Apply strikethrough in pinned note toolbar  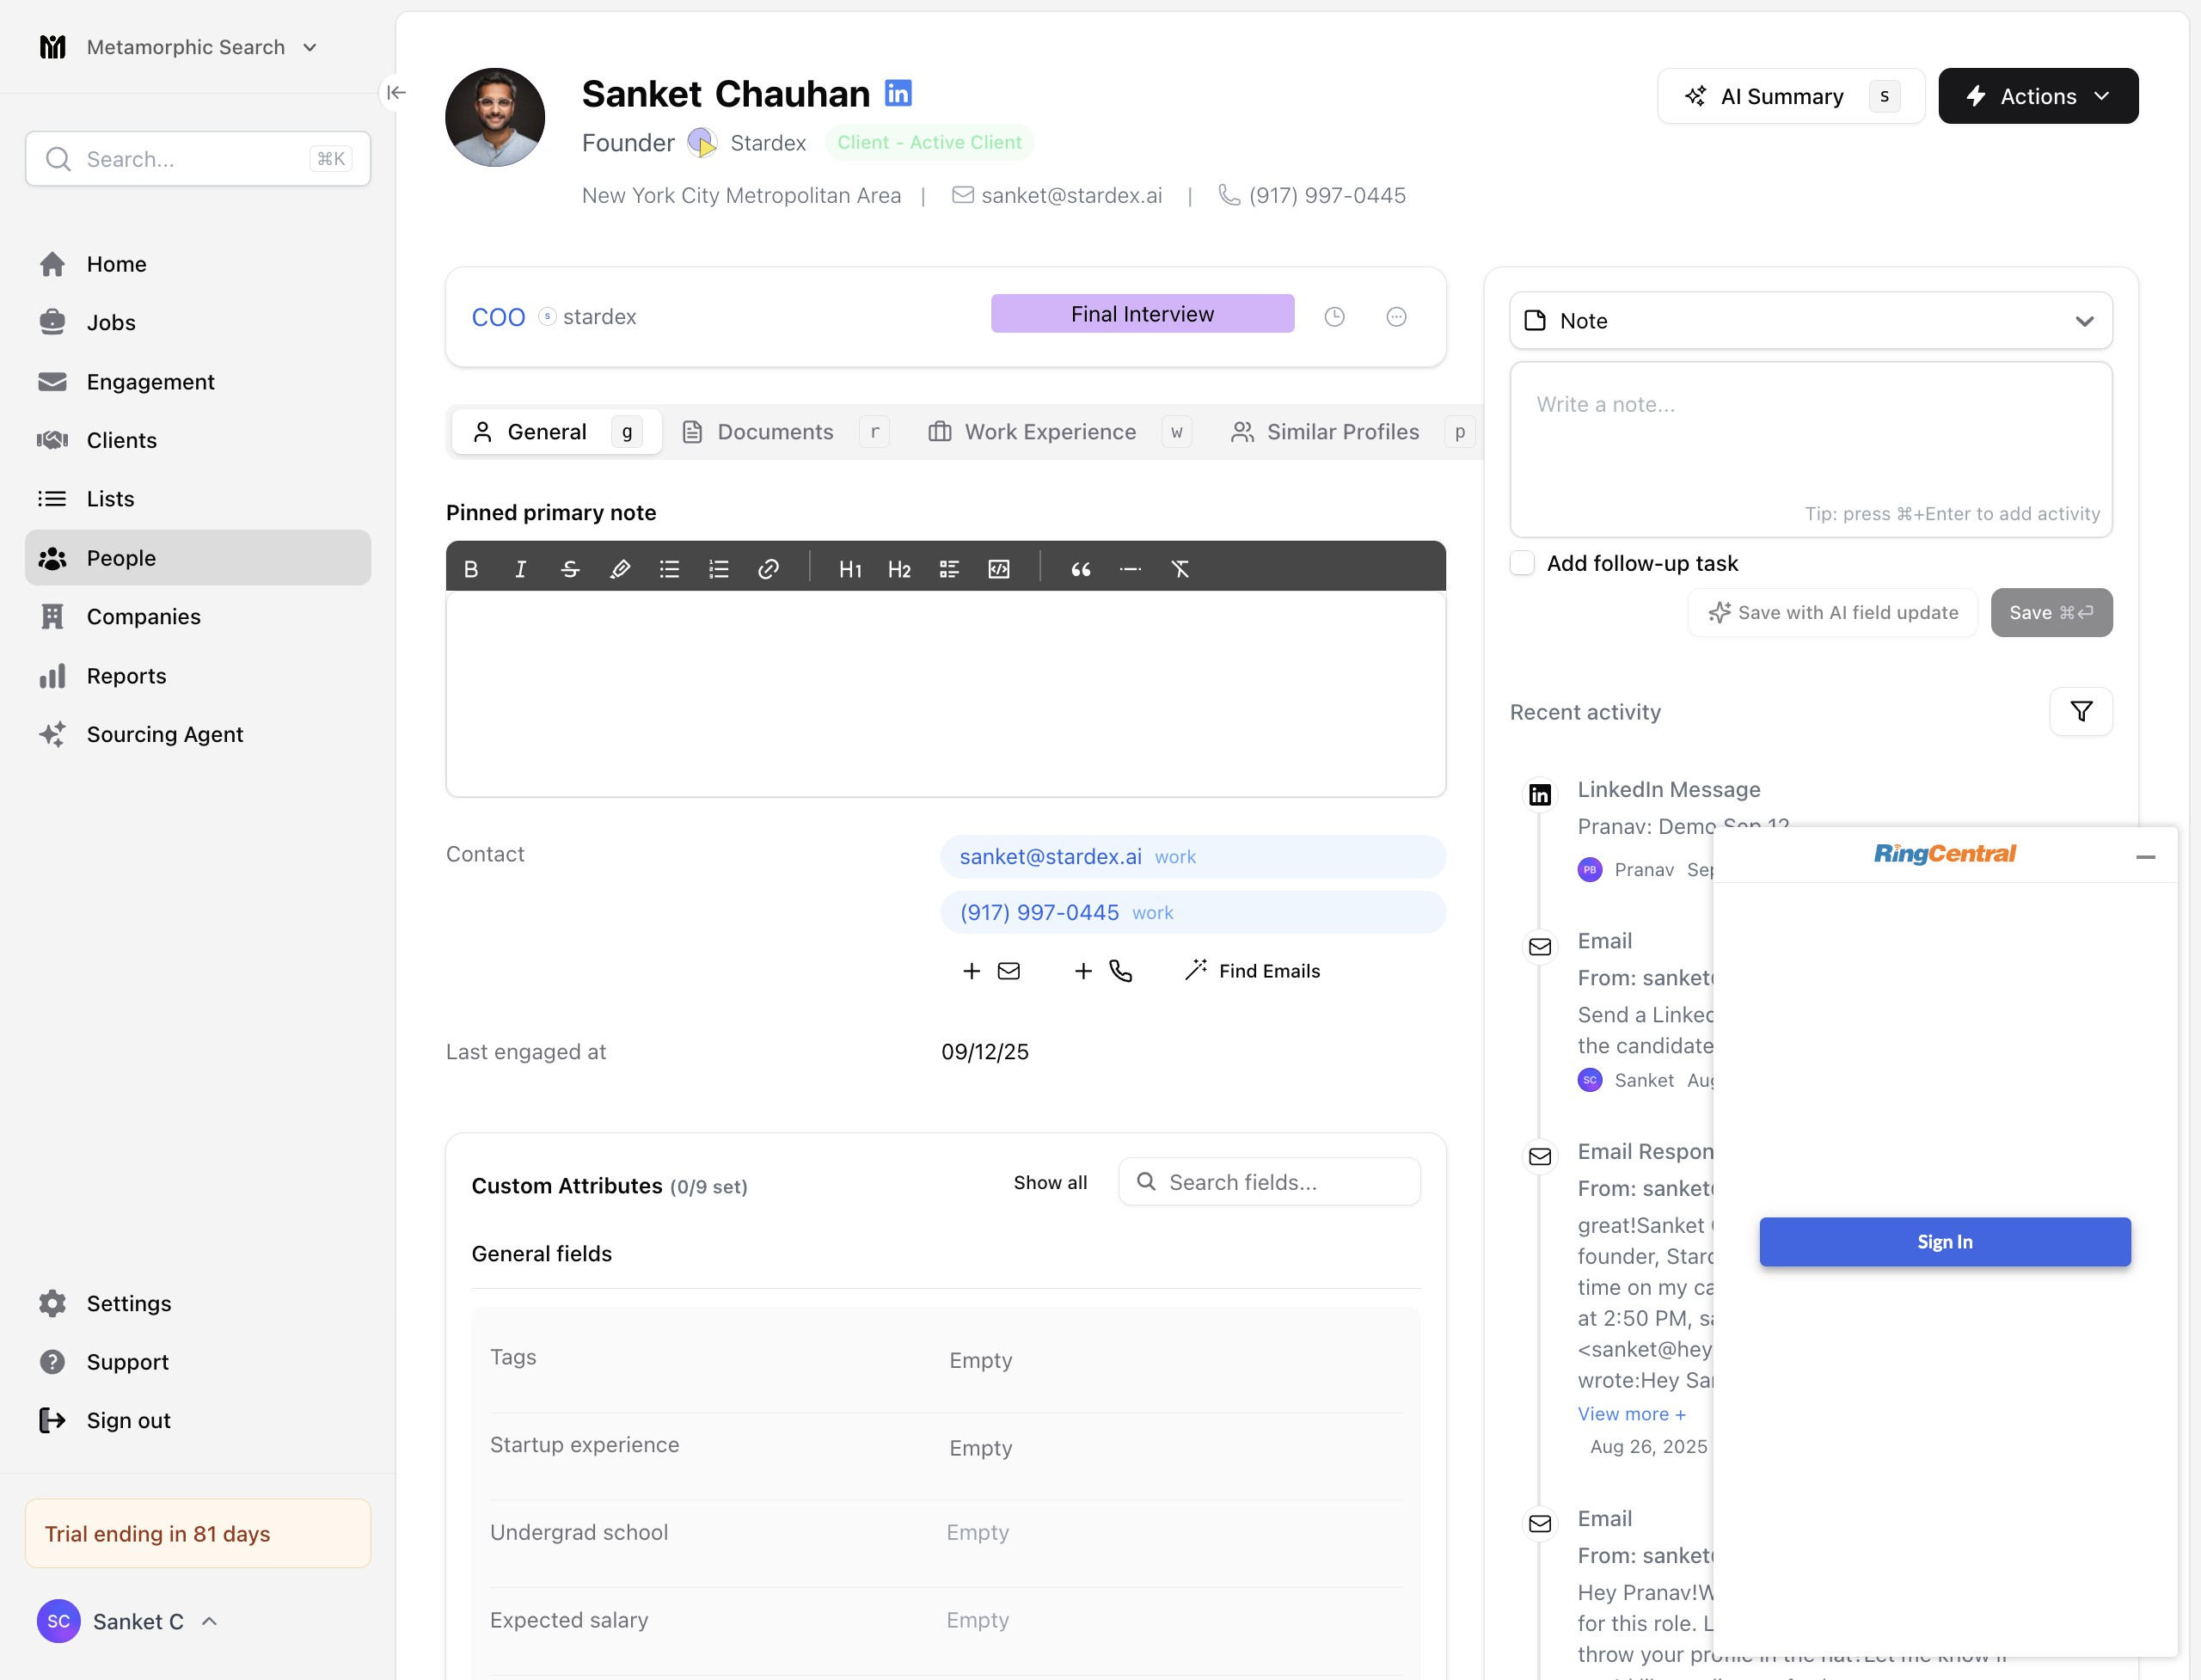[x=570, y=569]
